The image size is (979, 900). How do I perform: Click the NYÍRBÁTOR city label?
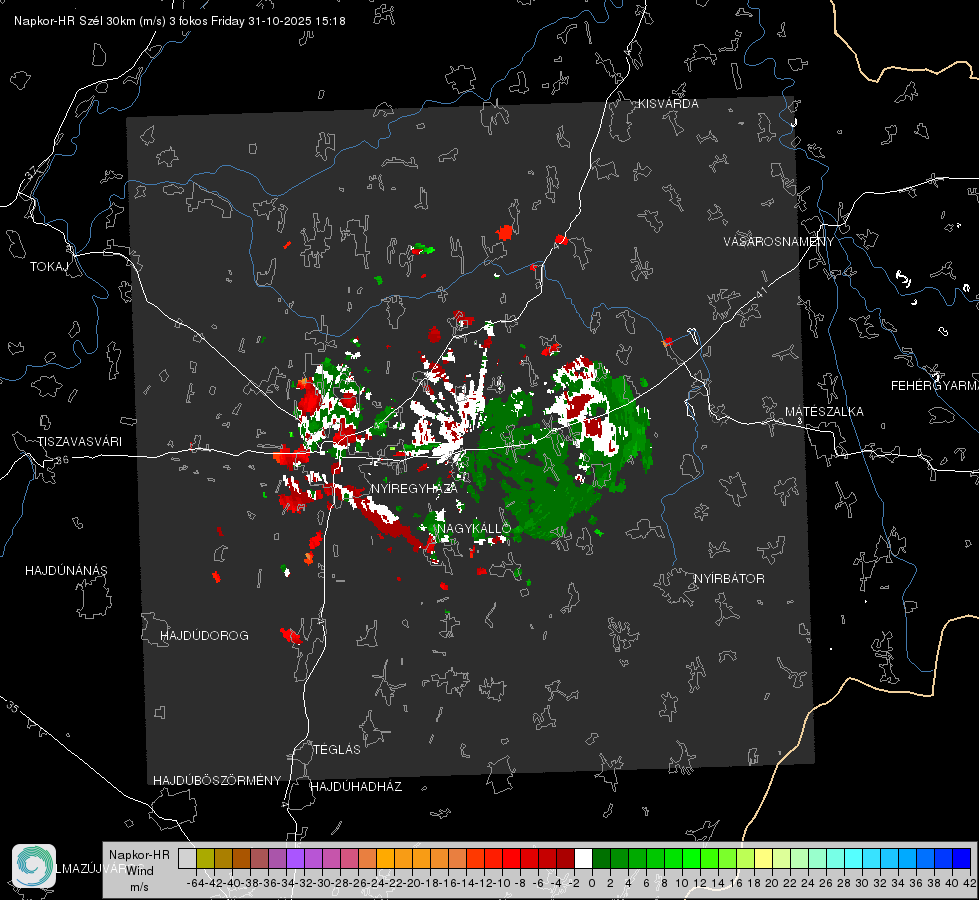(729, 579)
